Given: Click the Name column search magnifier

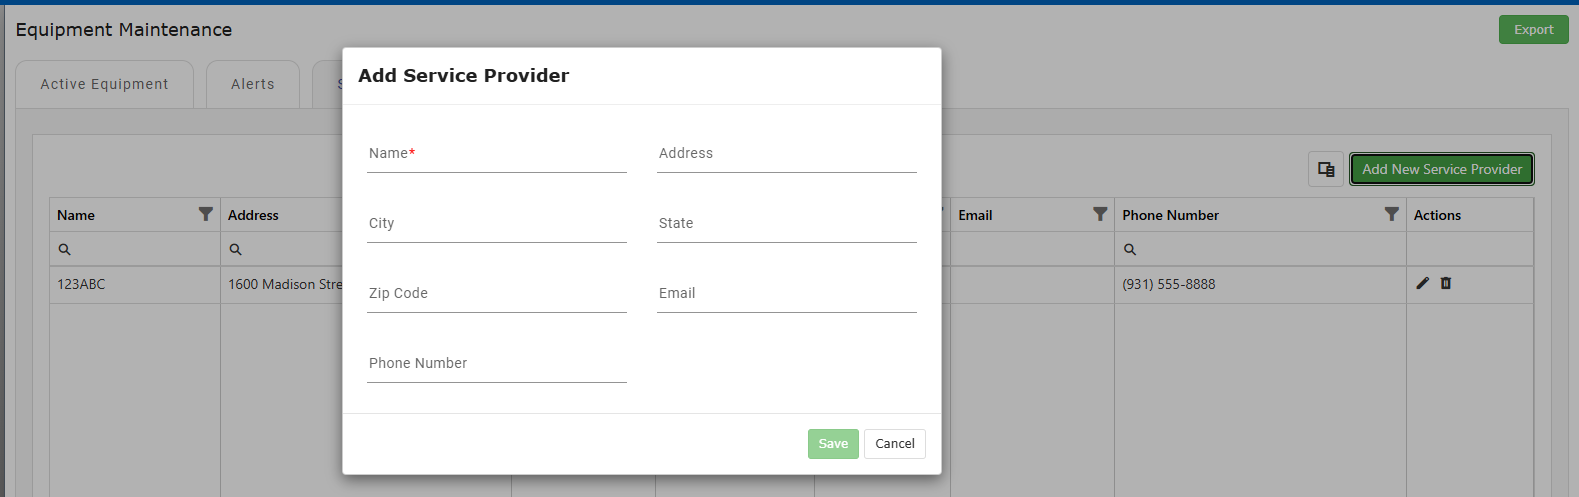Looking at the screenshot, I should pos(64,249).
